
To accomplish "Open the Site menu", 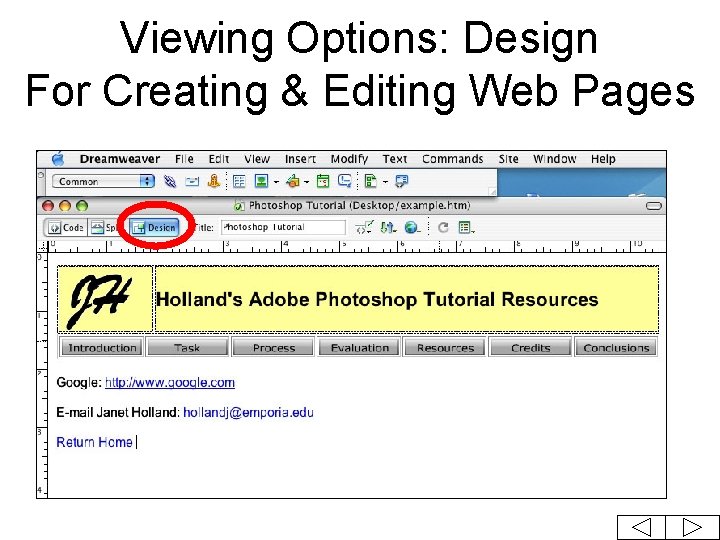I will [x=508, y=159].
